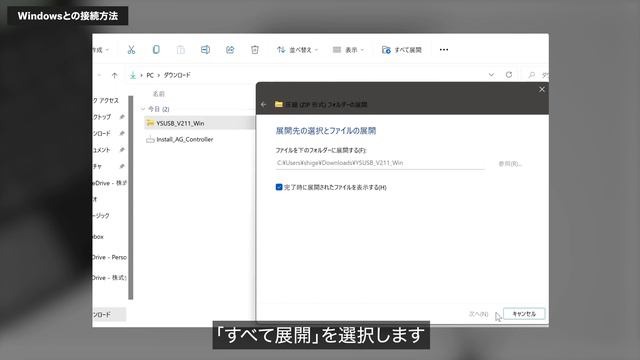Click the Refresh icon beside address bar
The width and height of the screenshot is (640, 360).
coord(509,75)
